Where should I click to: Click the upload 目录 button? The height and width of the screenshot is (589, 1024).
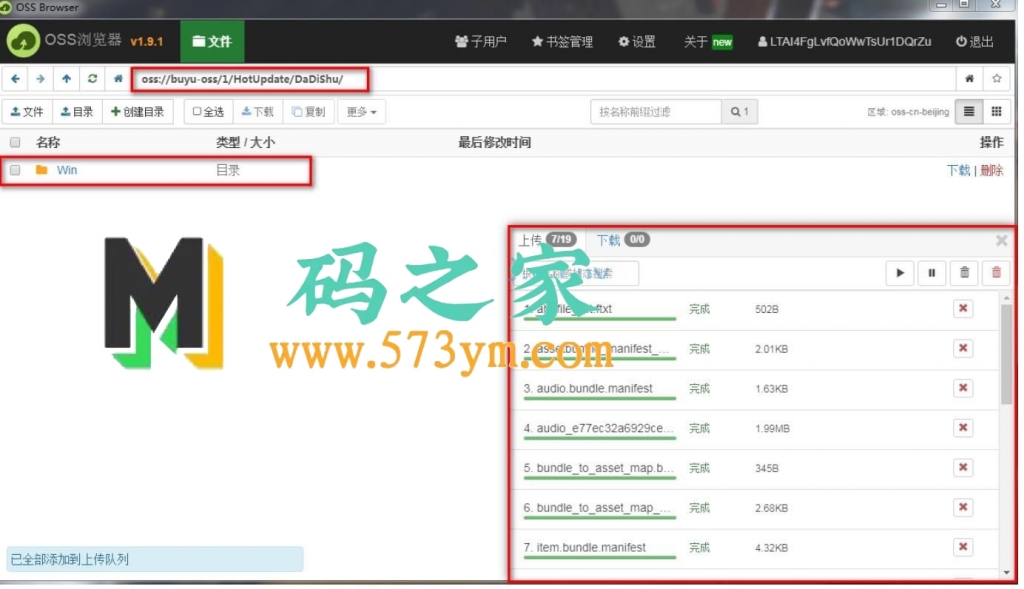coord(77,112)
